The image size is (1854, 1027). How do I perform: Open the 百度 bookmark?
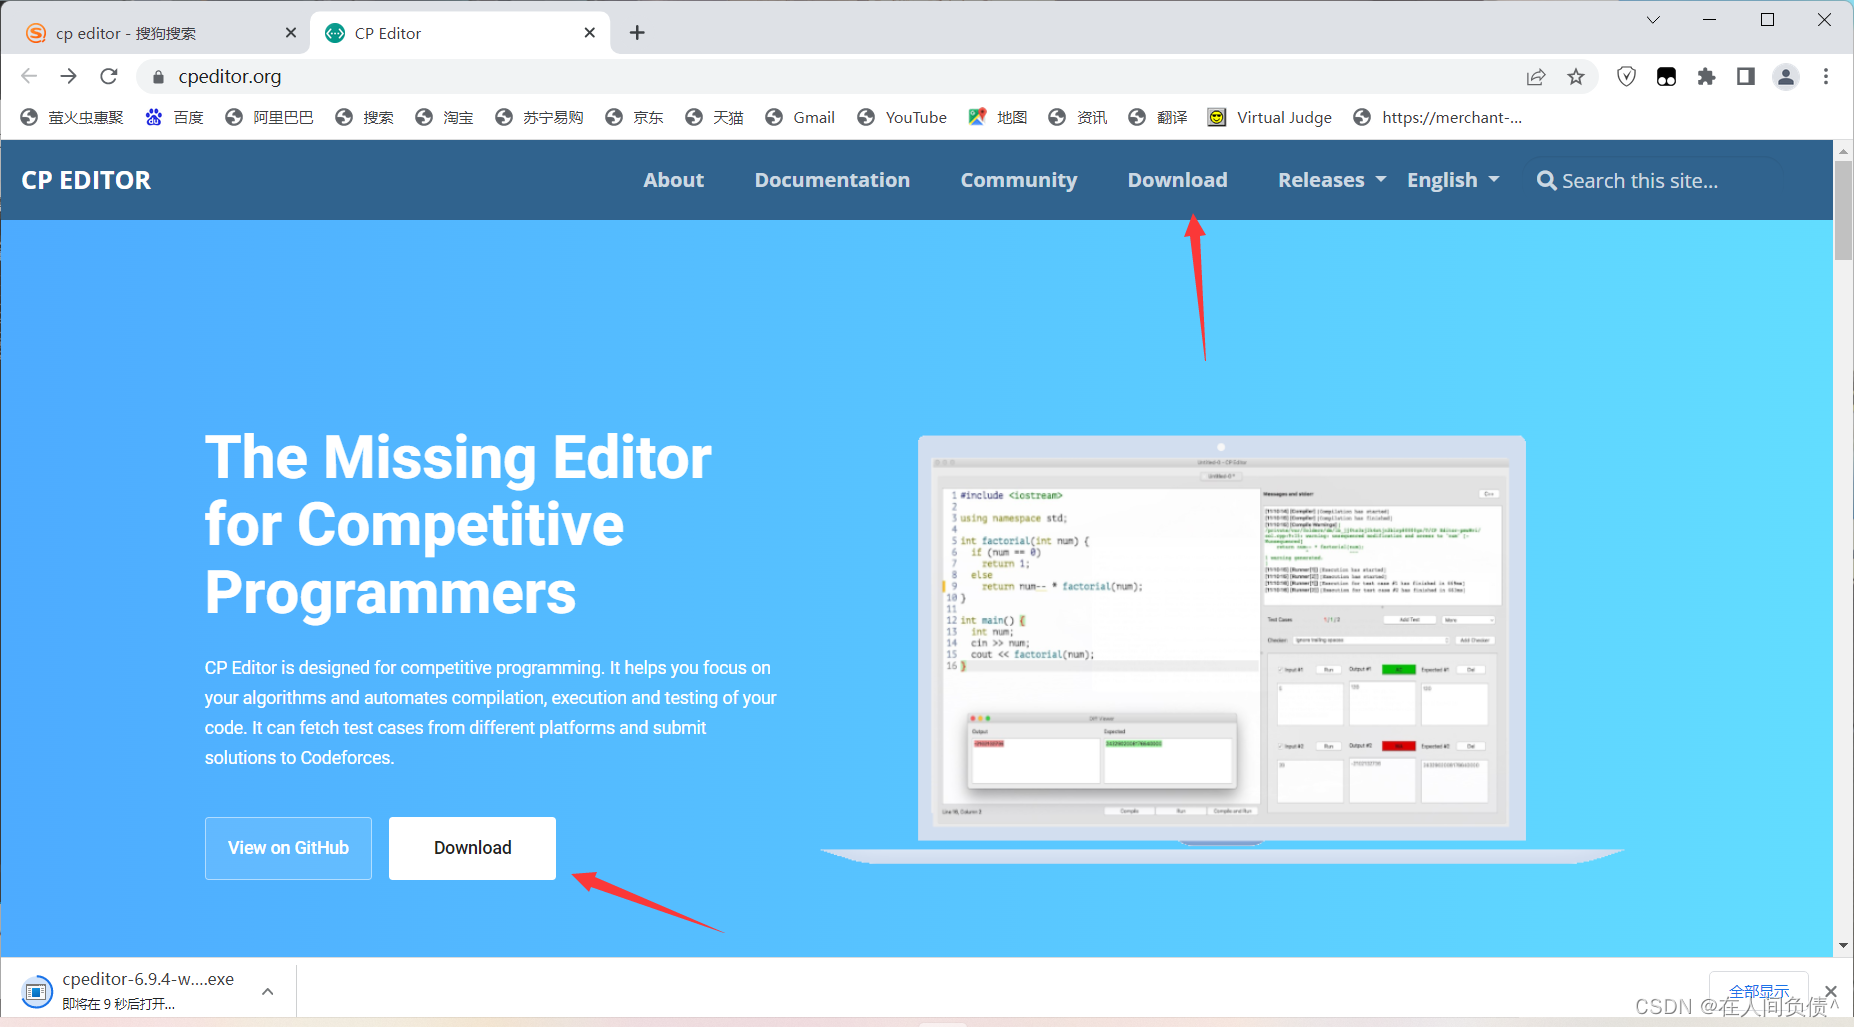coord(175,117)
